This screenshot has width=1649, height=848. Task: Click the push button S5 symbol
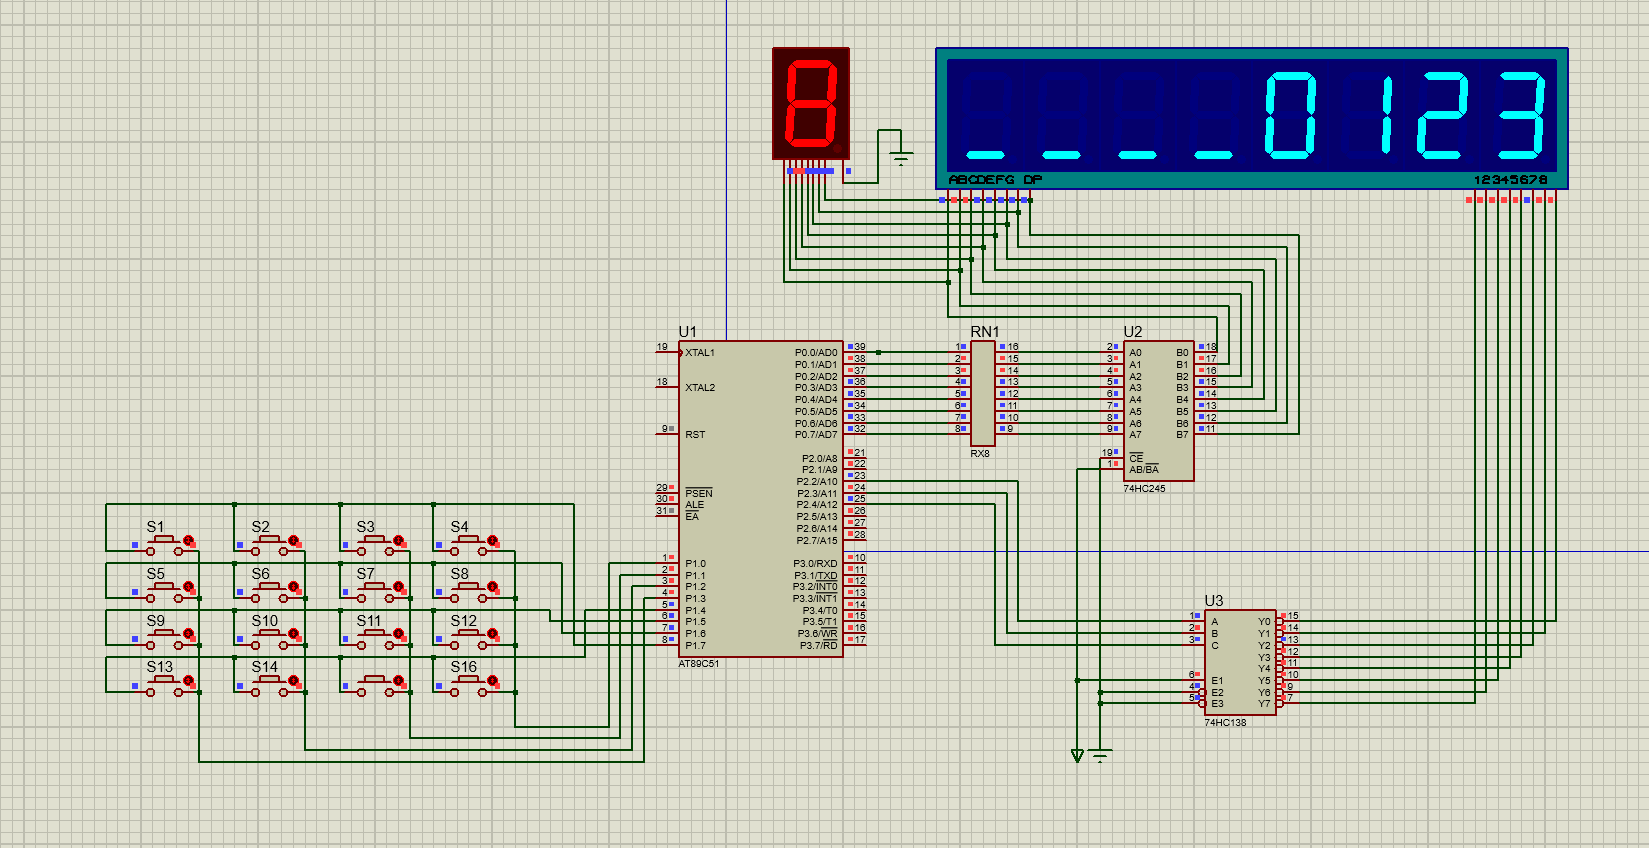click(165, 590)
